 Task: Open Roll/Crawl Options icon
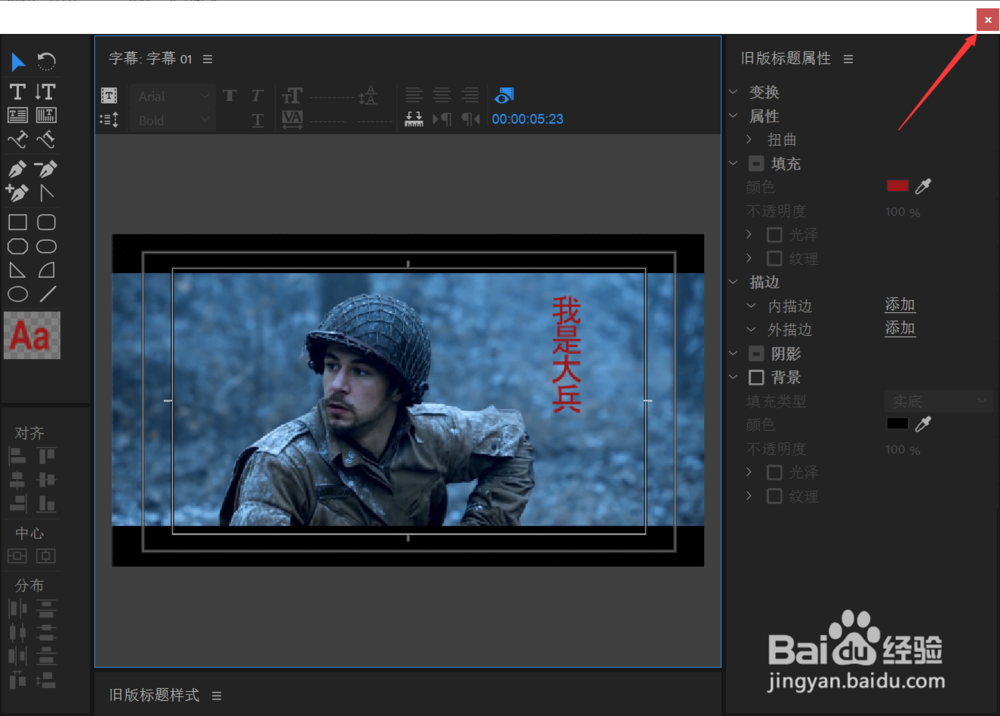tap(109, 120)
